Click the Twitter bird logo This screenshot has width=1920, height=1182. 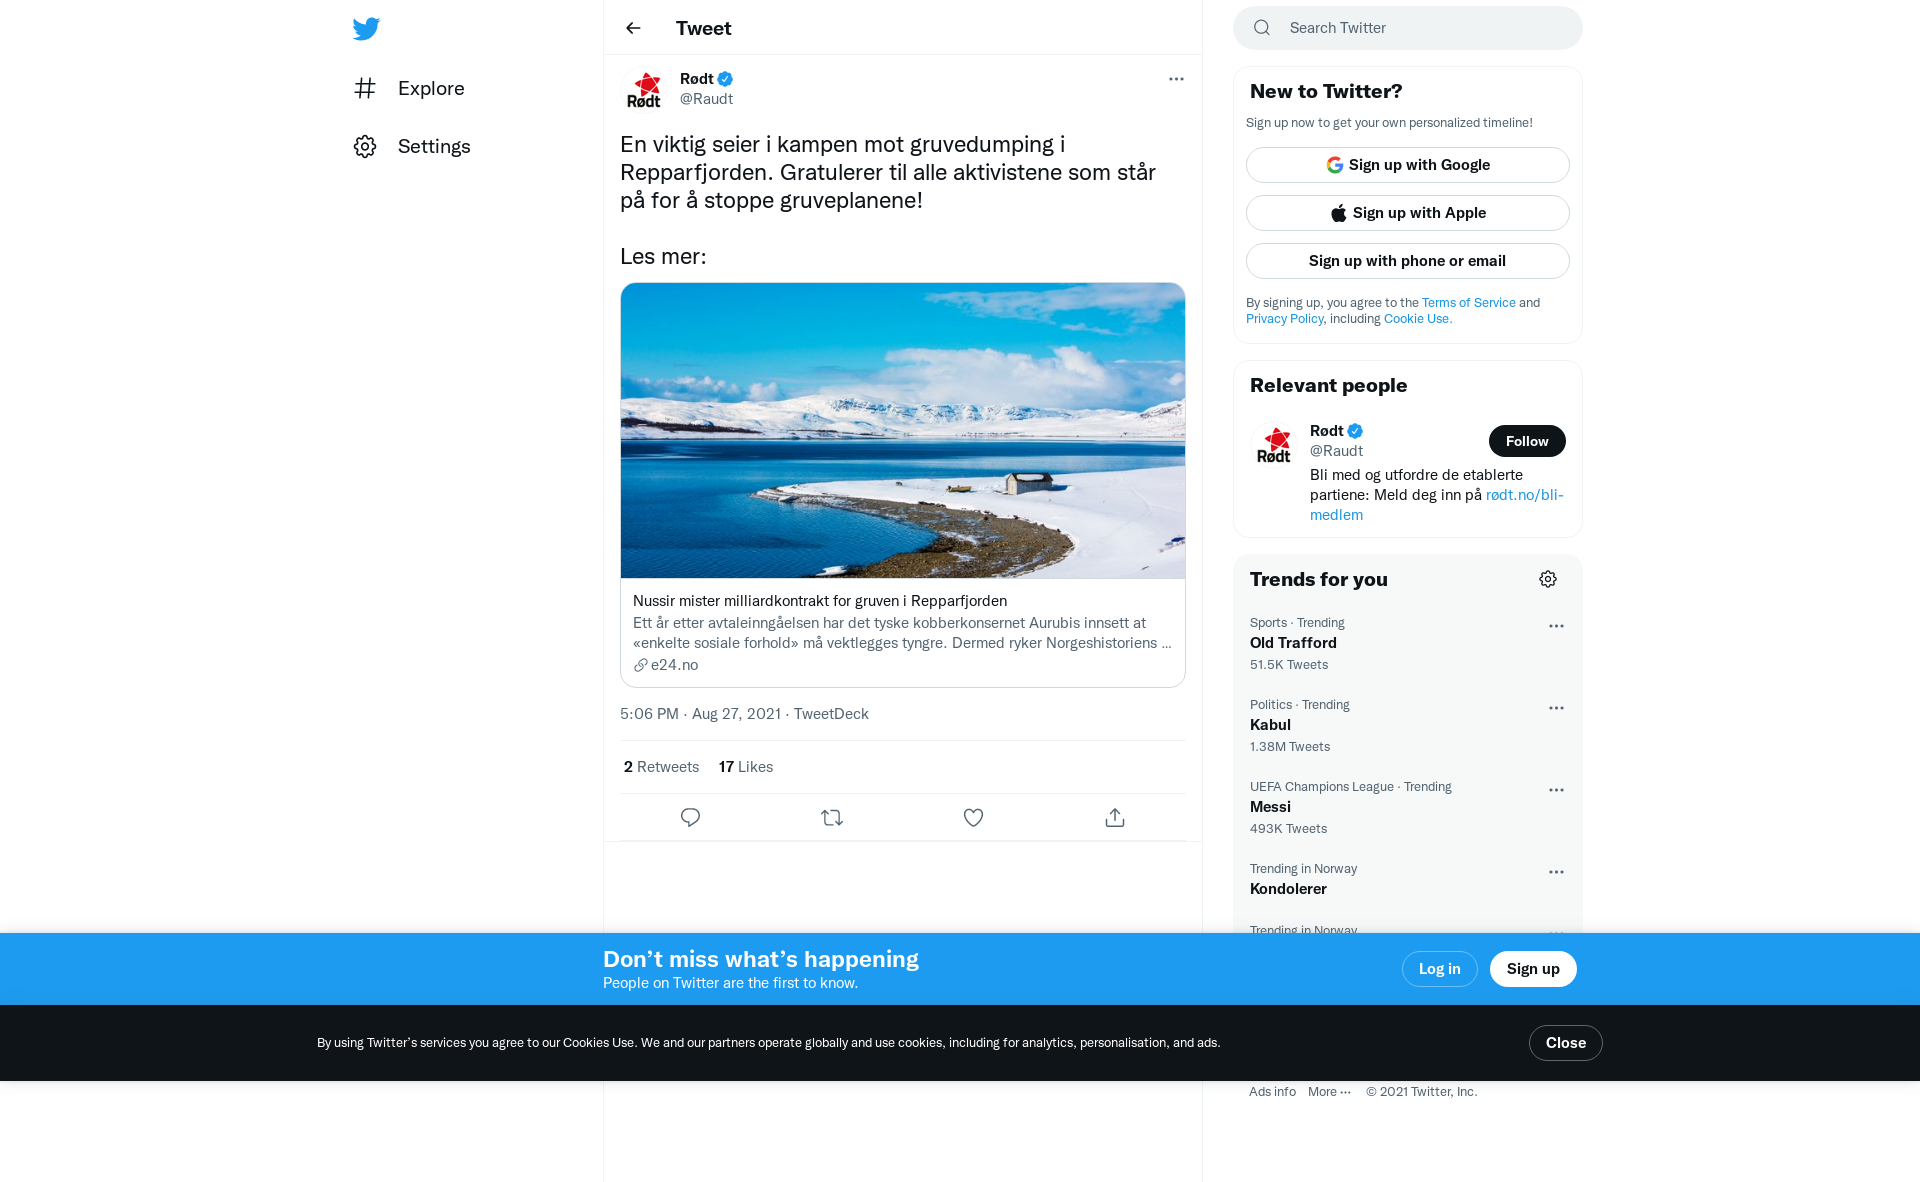pyautogui.click(x=366, y=28)
